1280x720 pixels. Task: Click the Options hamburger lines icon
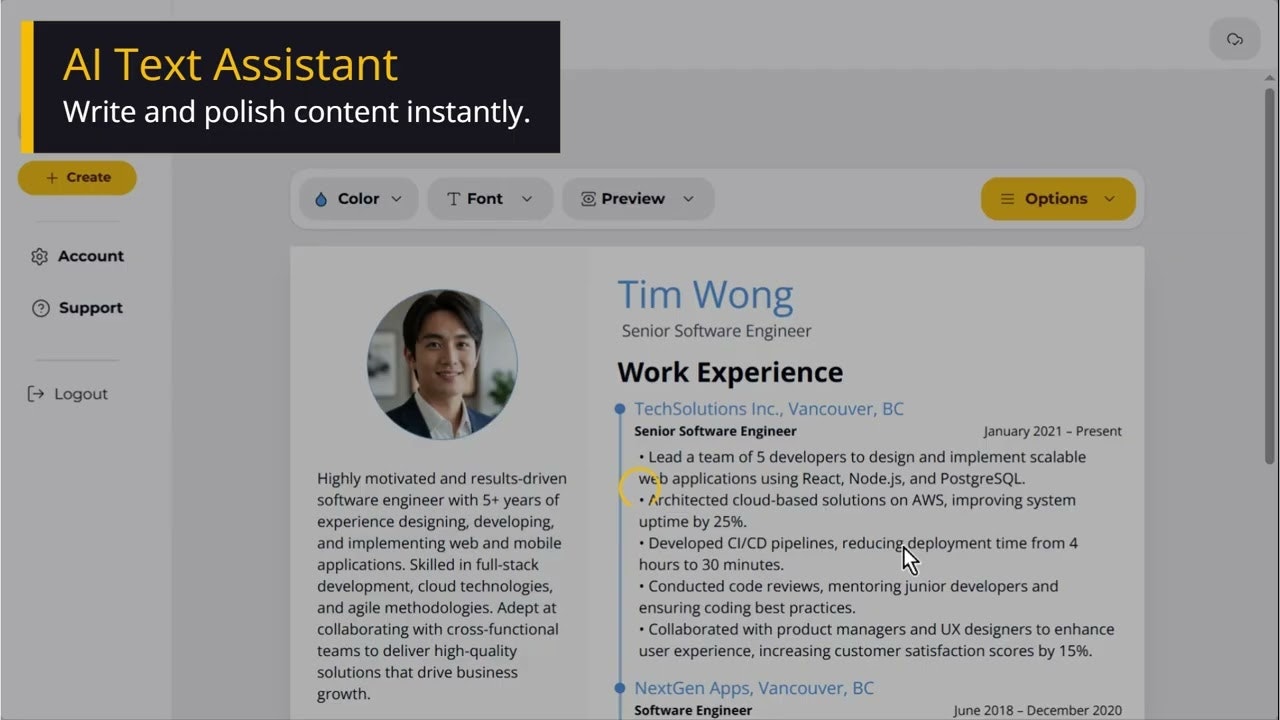[x=1008, y=199]
